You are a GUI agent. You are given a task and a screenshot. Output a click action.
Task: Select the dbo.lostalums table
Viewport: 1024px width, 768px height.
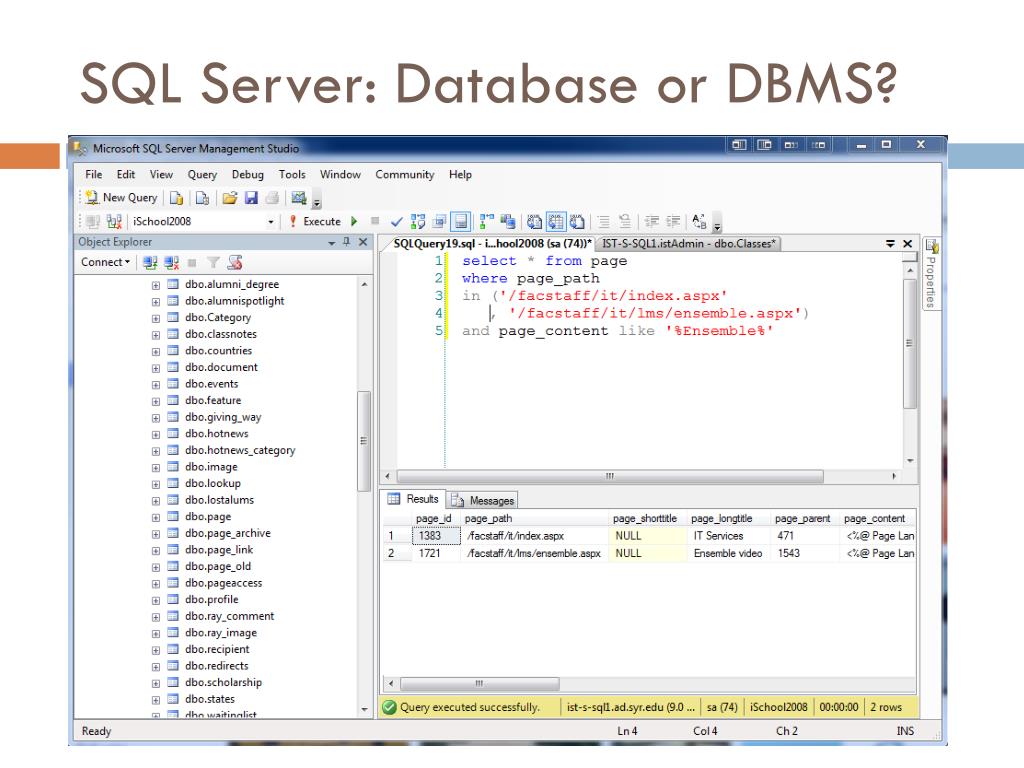219,500
